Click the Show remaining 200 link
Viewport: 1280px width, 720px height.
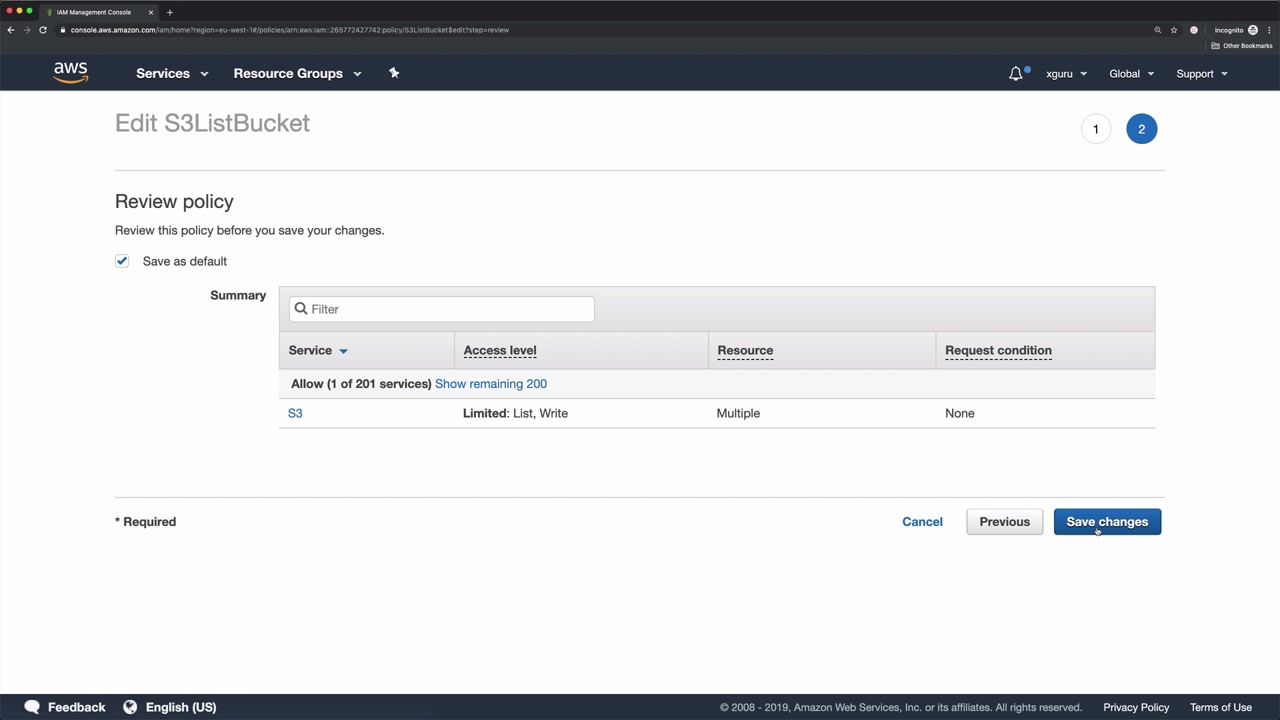coord(491,384)
